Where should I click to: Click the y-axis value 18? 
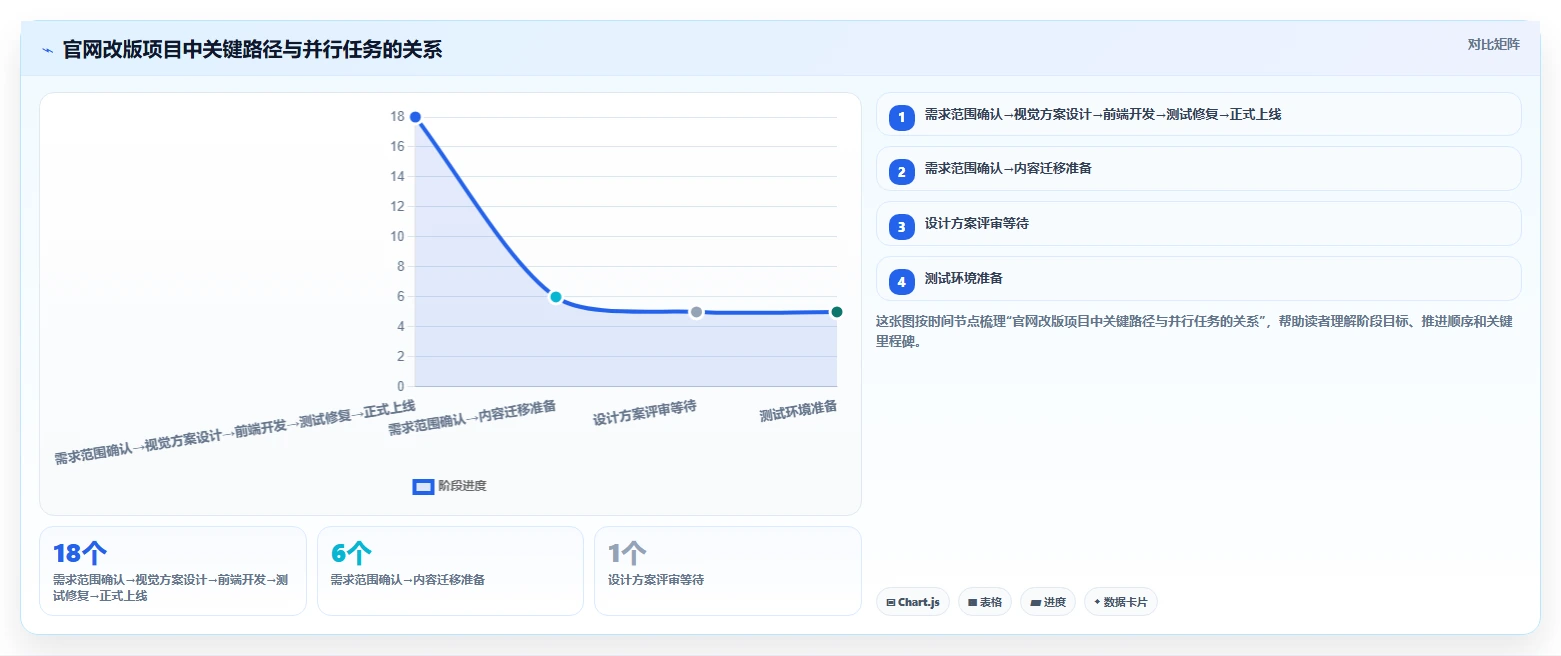[397, 117]
